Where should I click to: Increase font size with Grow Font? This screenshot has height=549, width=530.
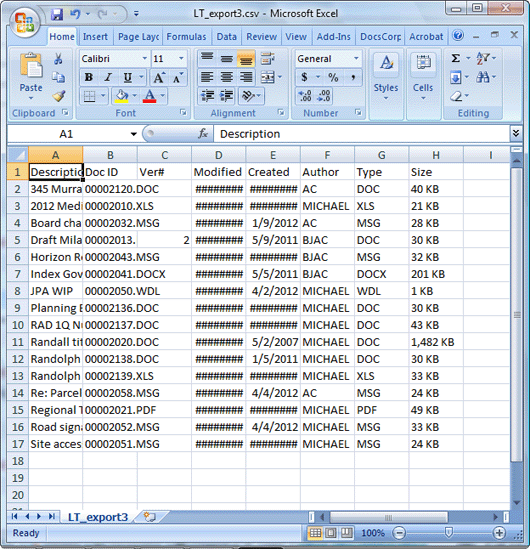point(159,77)
